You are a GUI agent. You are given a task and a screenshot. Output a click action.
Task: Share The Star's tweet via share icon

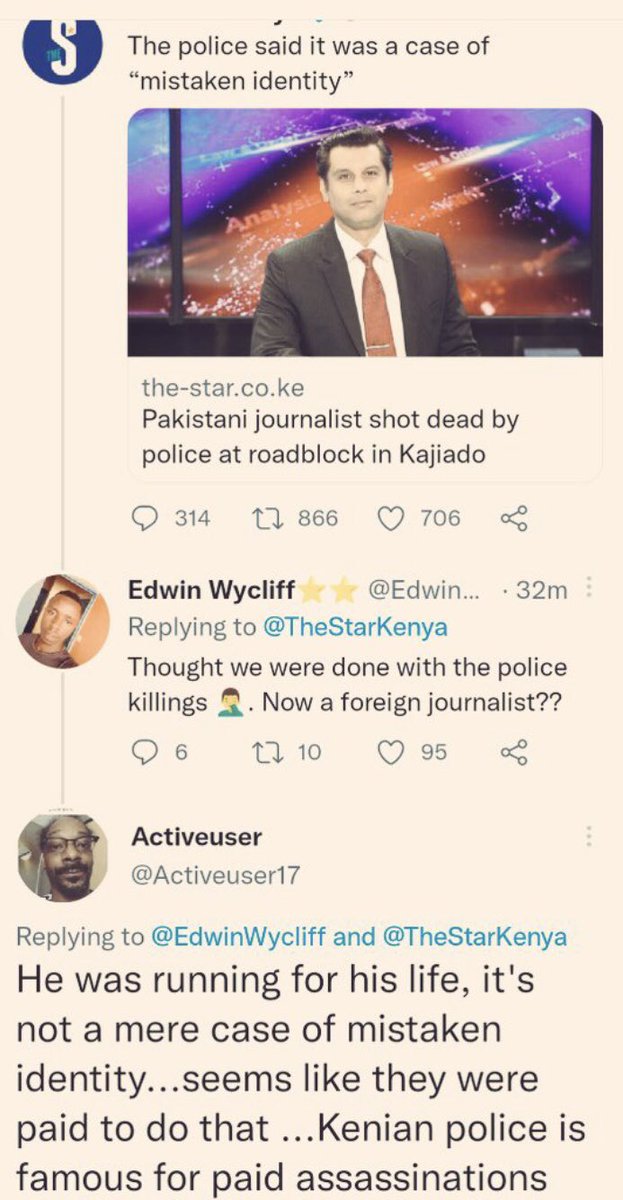[x=511, y=518]
